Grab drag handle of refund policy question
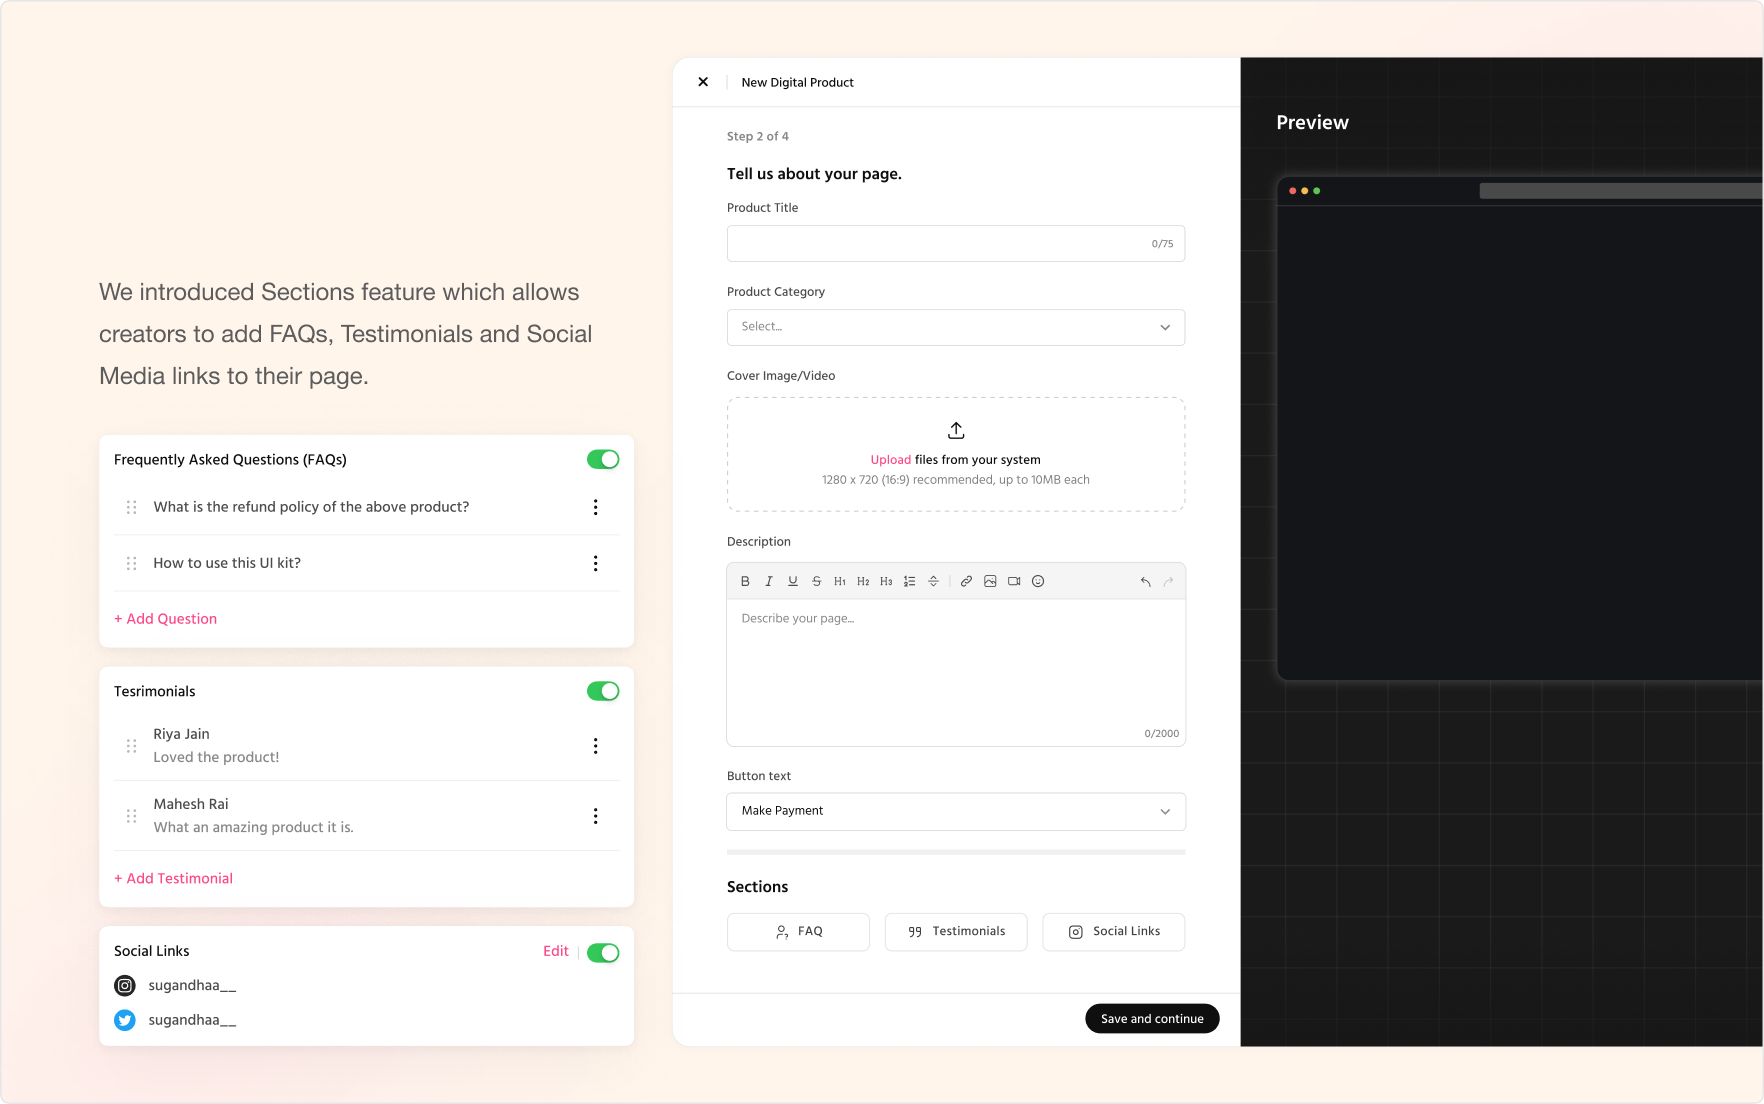Viewport: 1764px width, 1104px height. tap(132, 507)
